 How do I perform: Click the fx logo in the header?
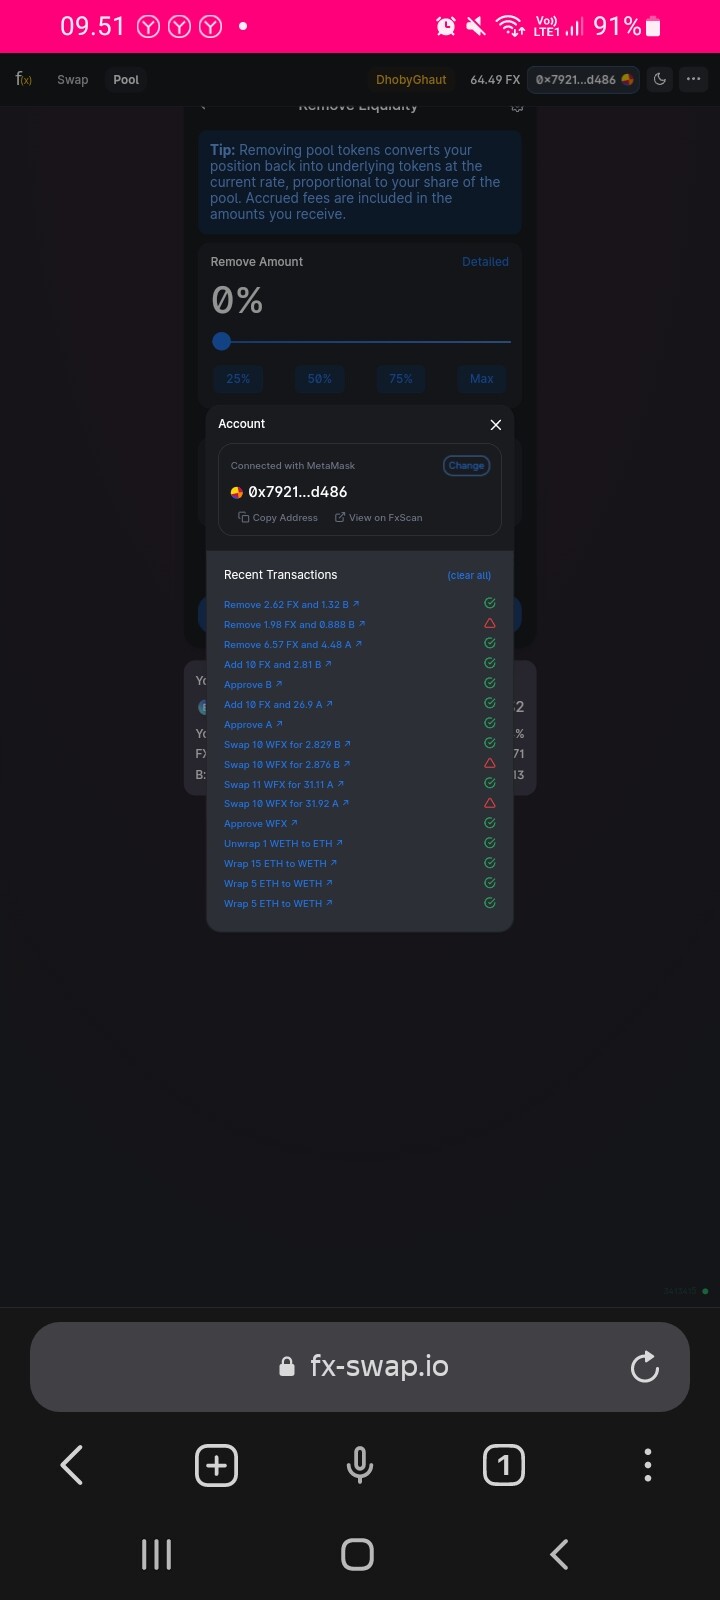24,79
